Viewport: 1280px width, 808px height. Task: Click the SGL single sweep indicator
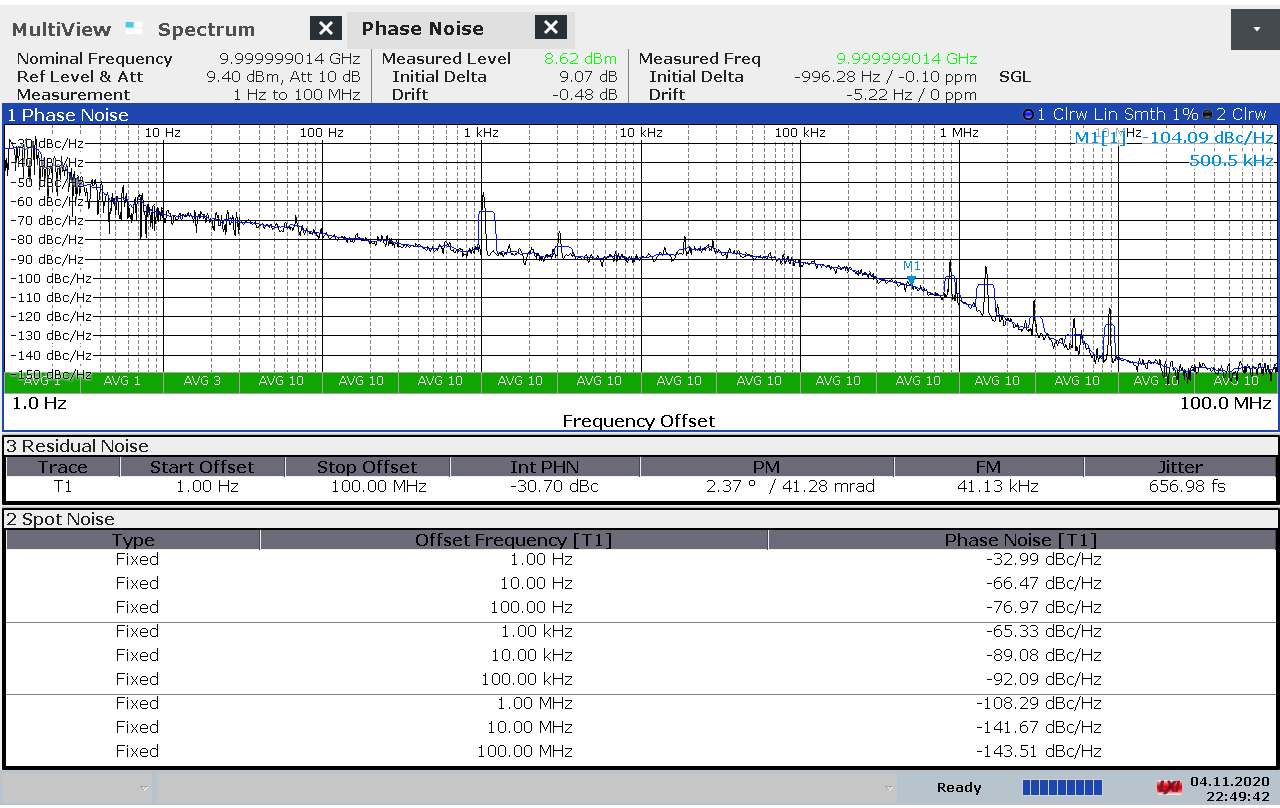[1014, 76]
